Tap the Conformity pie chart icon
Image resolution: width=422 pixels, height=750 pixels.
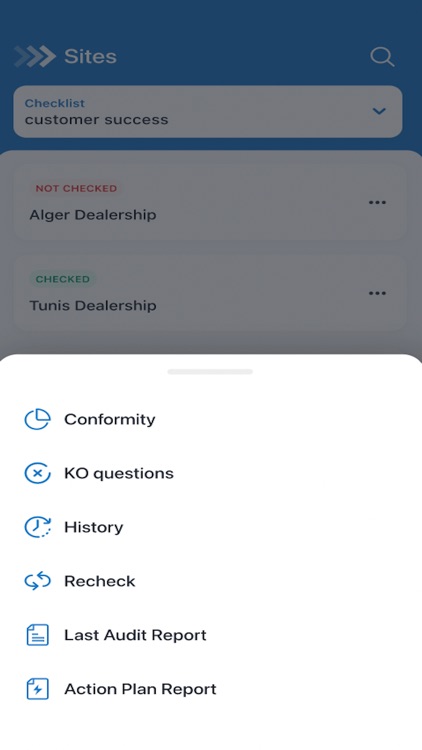click(x=37, y=419)
